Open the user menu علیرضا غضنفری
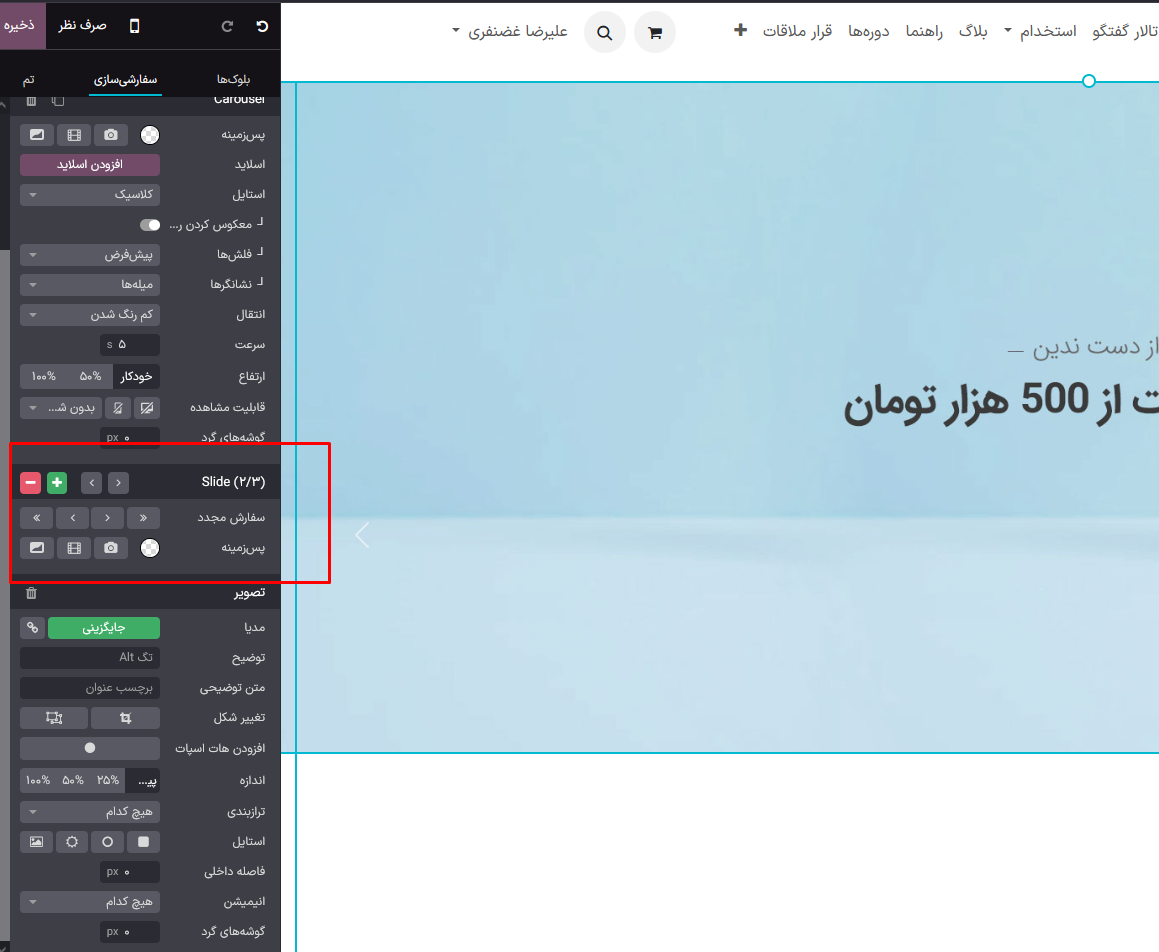 (x=510, y=31)
